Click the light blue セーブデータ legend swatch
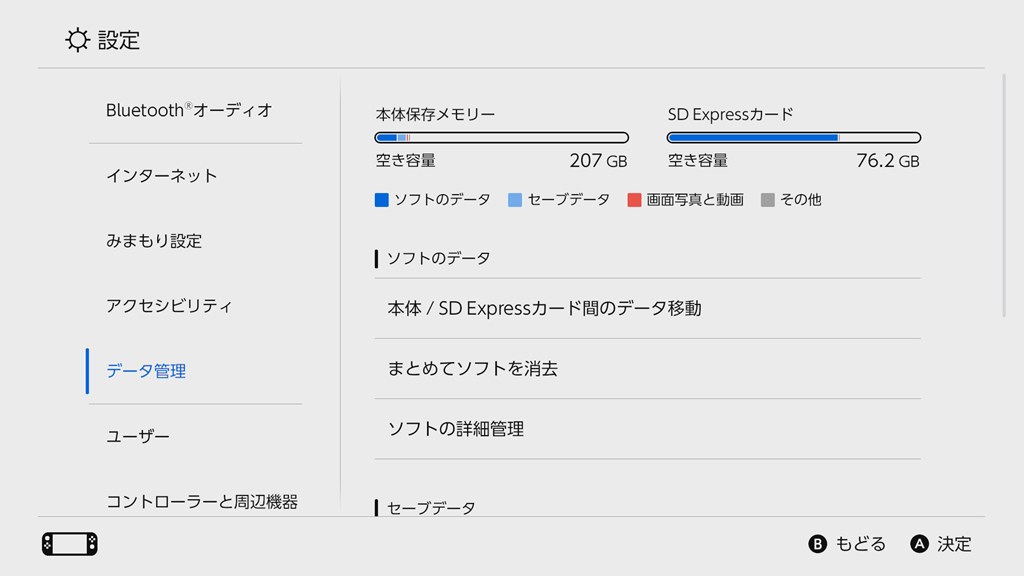This screenshot has height=576, width=1024. point(515,200)
